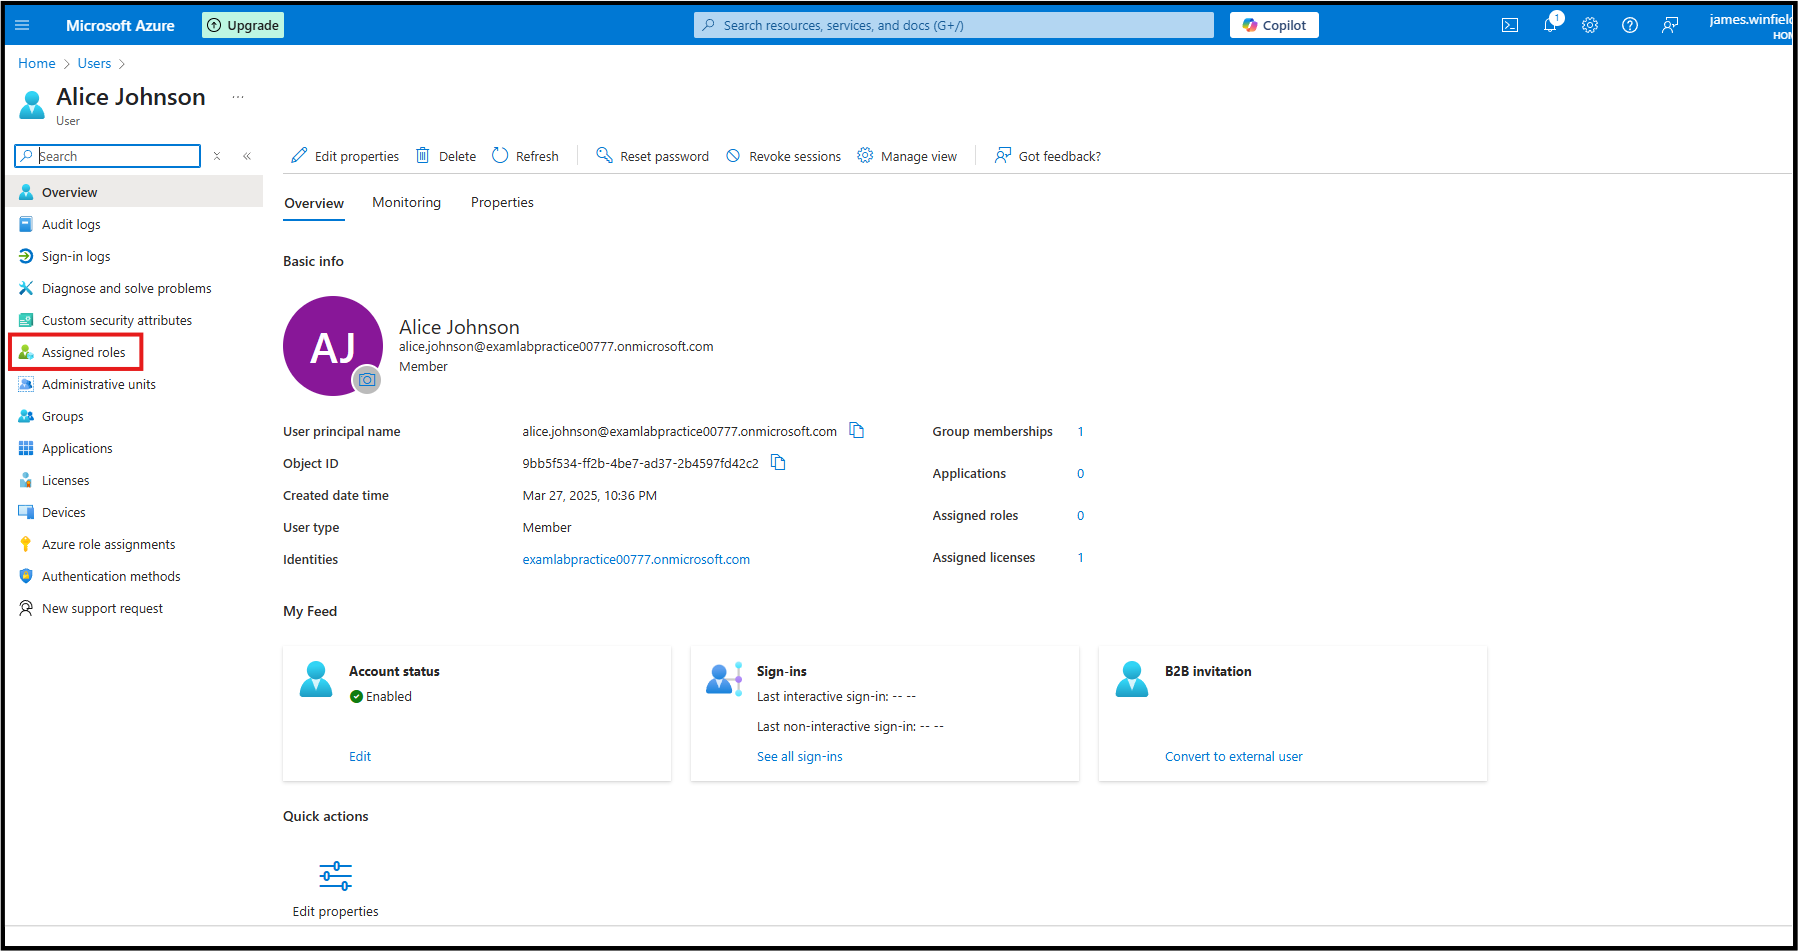Click Edit under Account status

[x=360, y=756]
